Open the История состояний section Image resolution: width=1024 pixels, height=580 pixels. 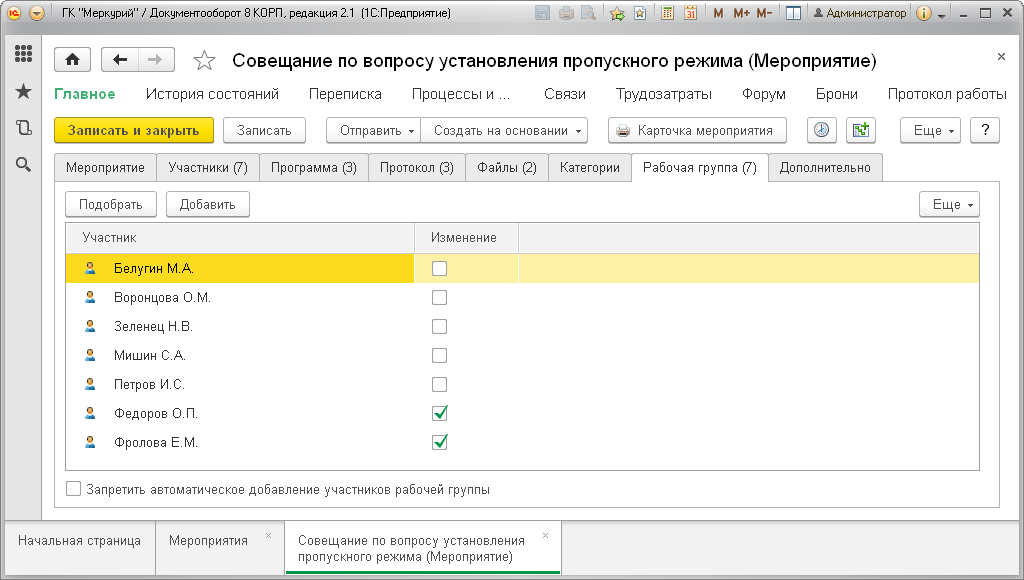[x=212, y=94]
